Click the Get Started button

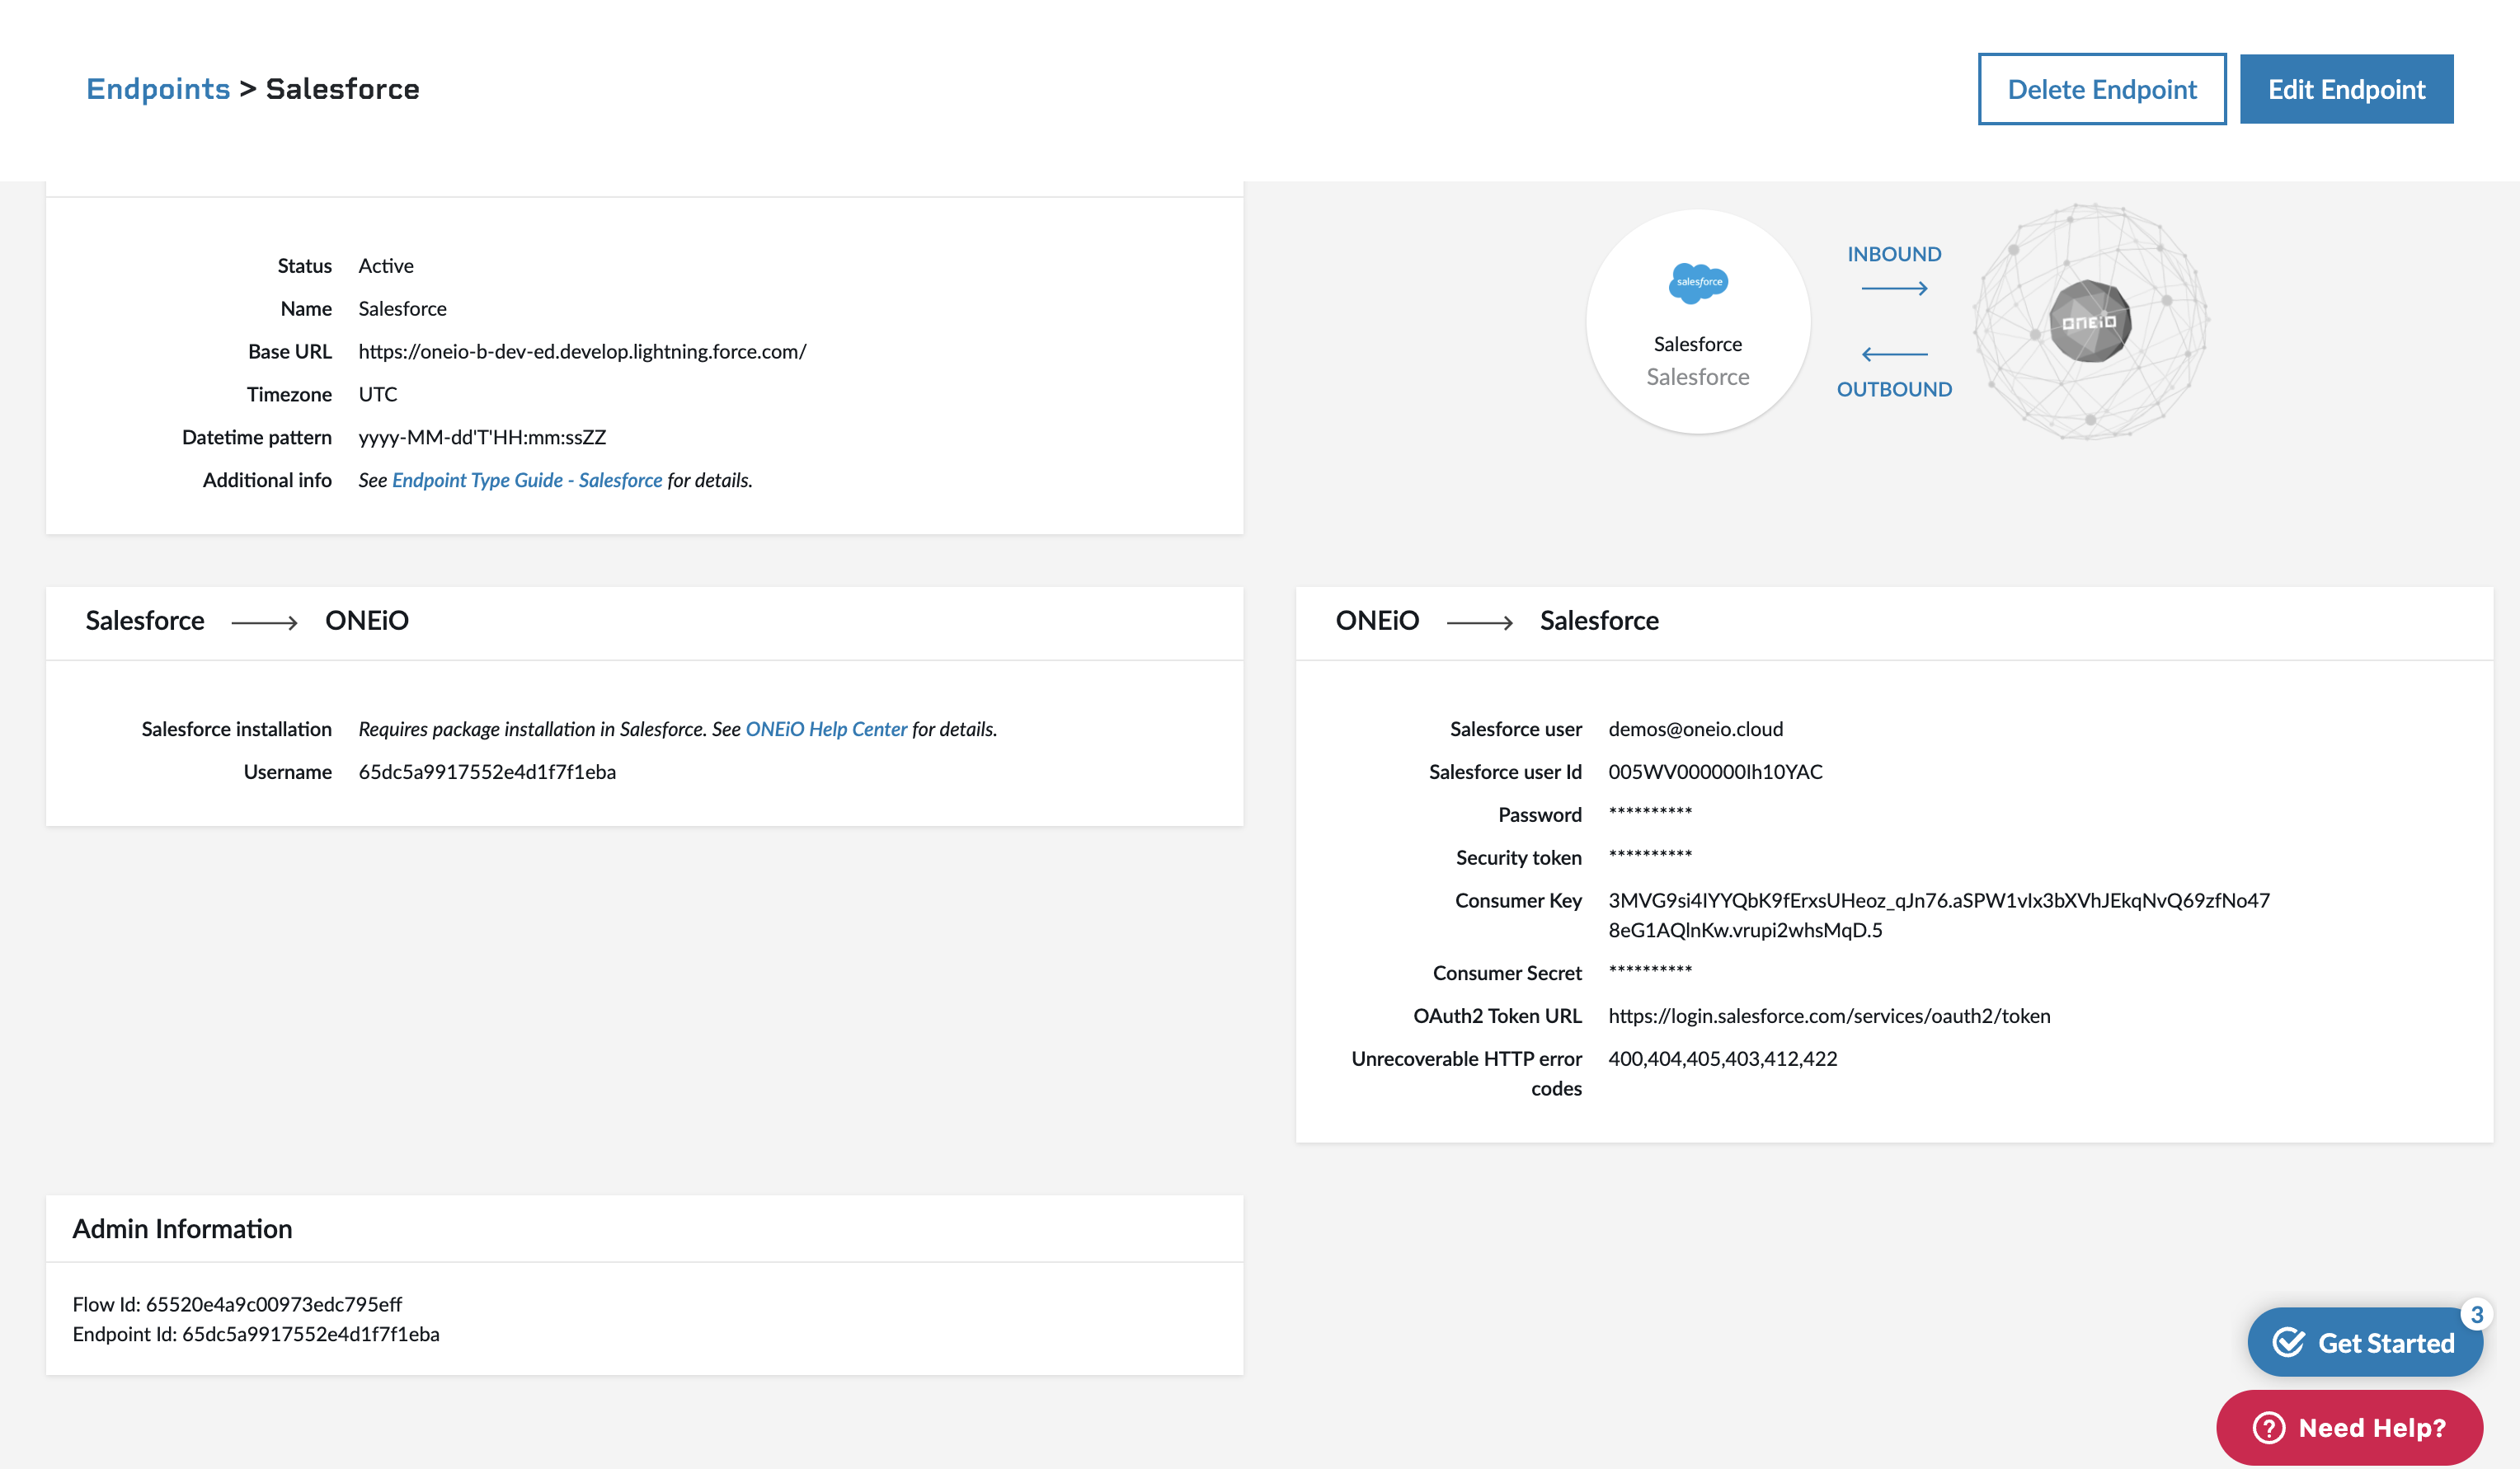click(2365, 1342)
